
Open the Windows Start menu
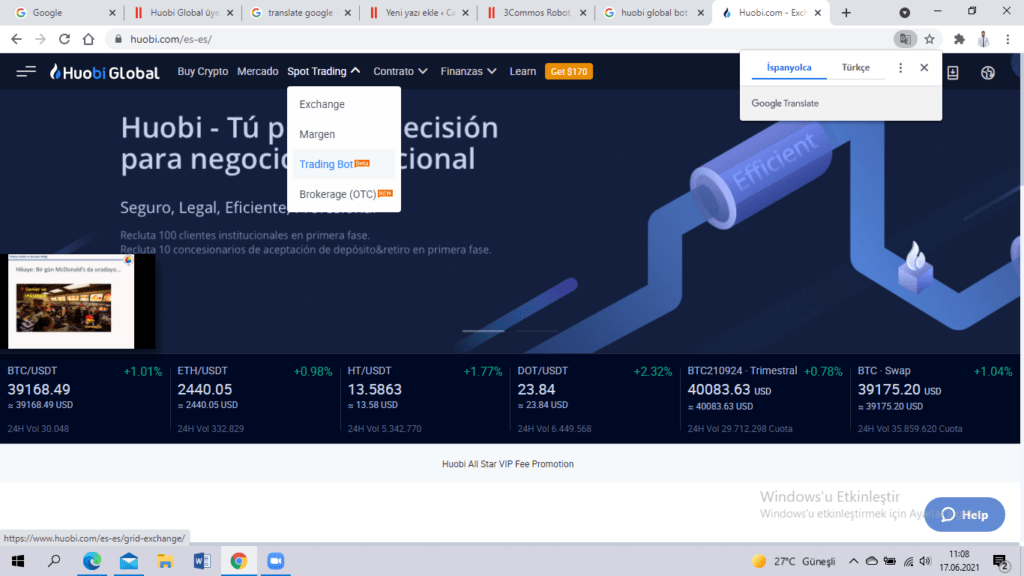[x=18, y=561]
